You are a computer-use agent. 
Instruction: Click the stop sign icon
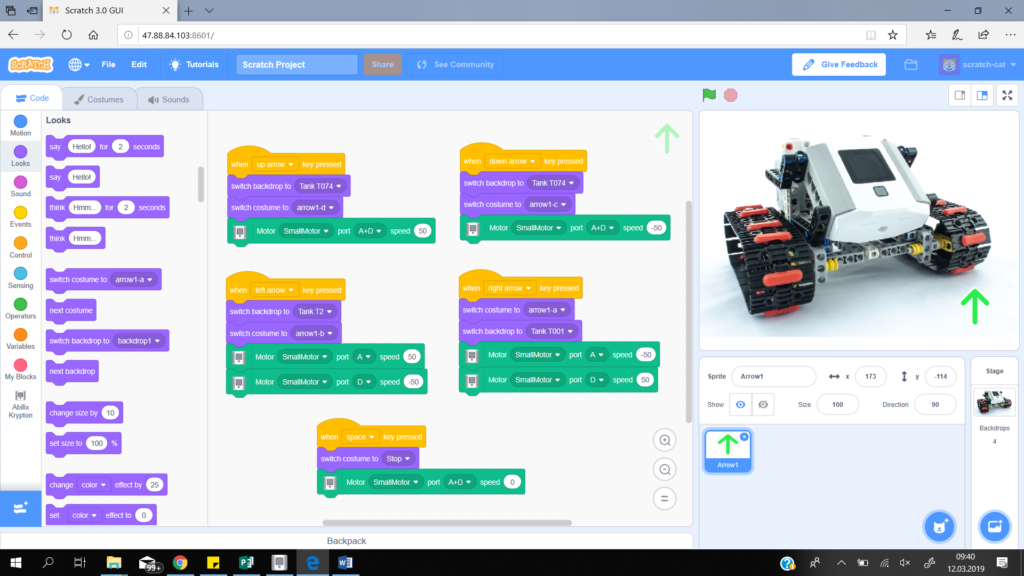pos(730,95)
